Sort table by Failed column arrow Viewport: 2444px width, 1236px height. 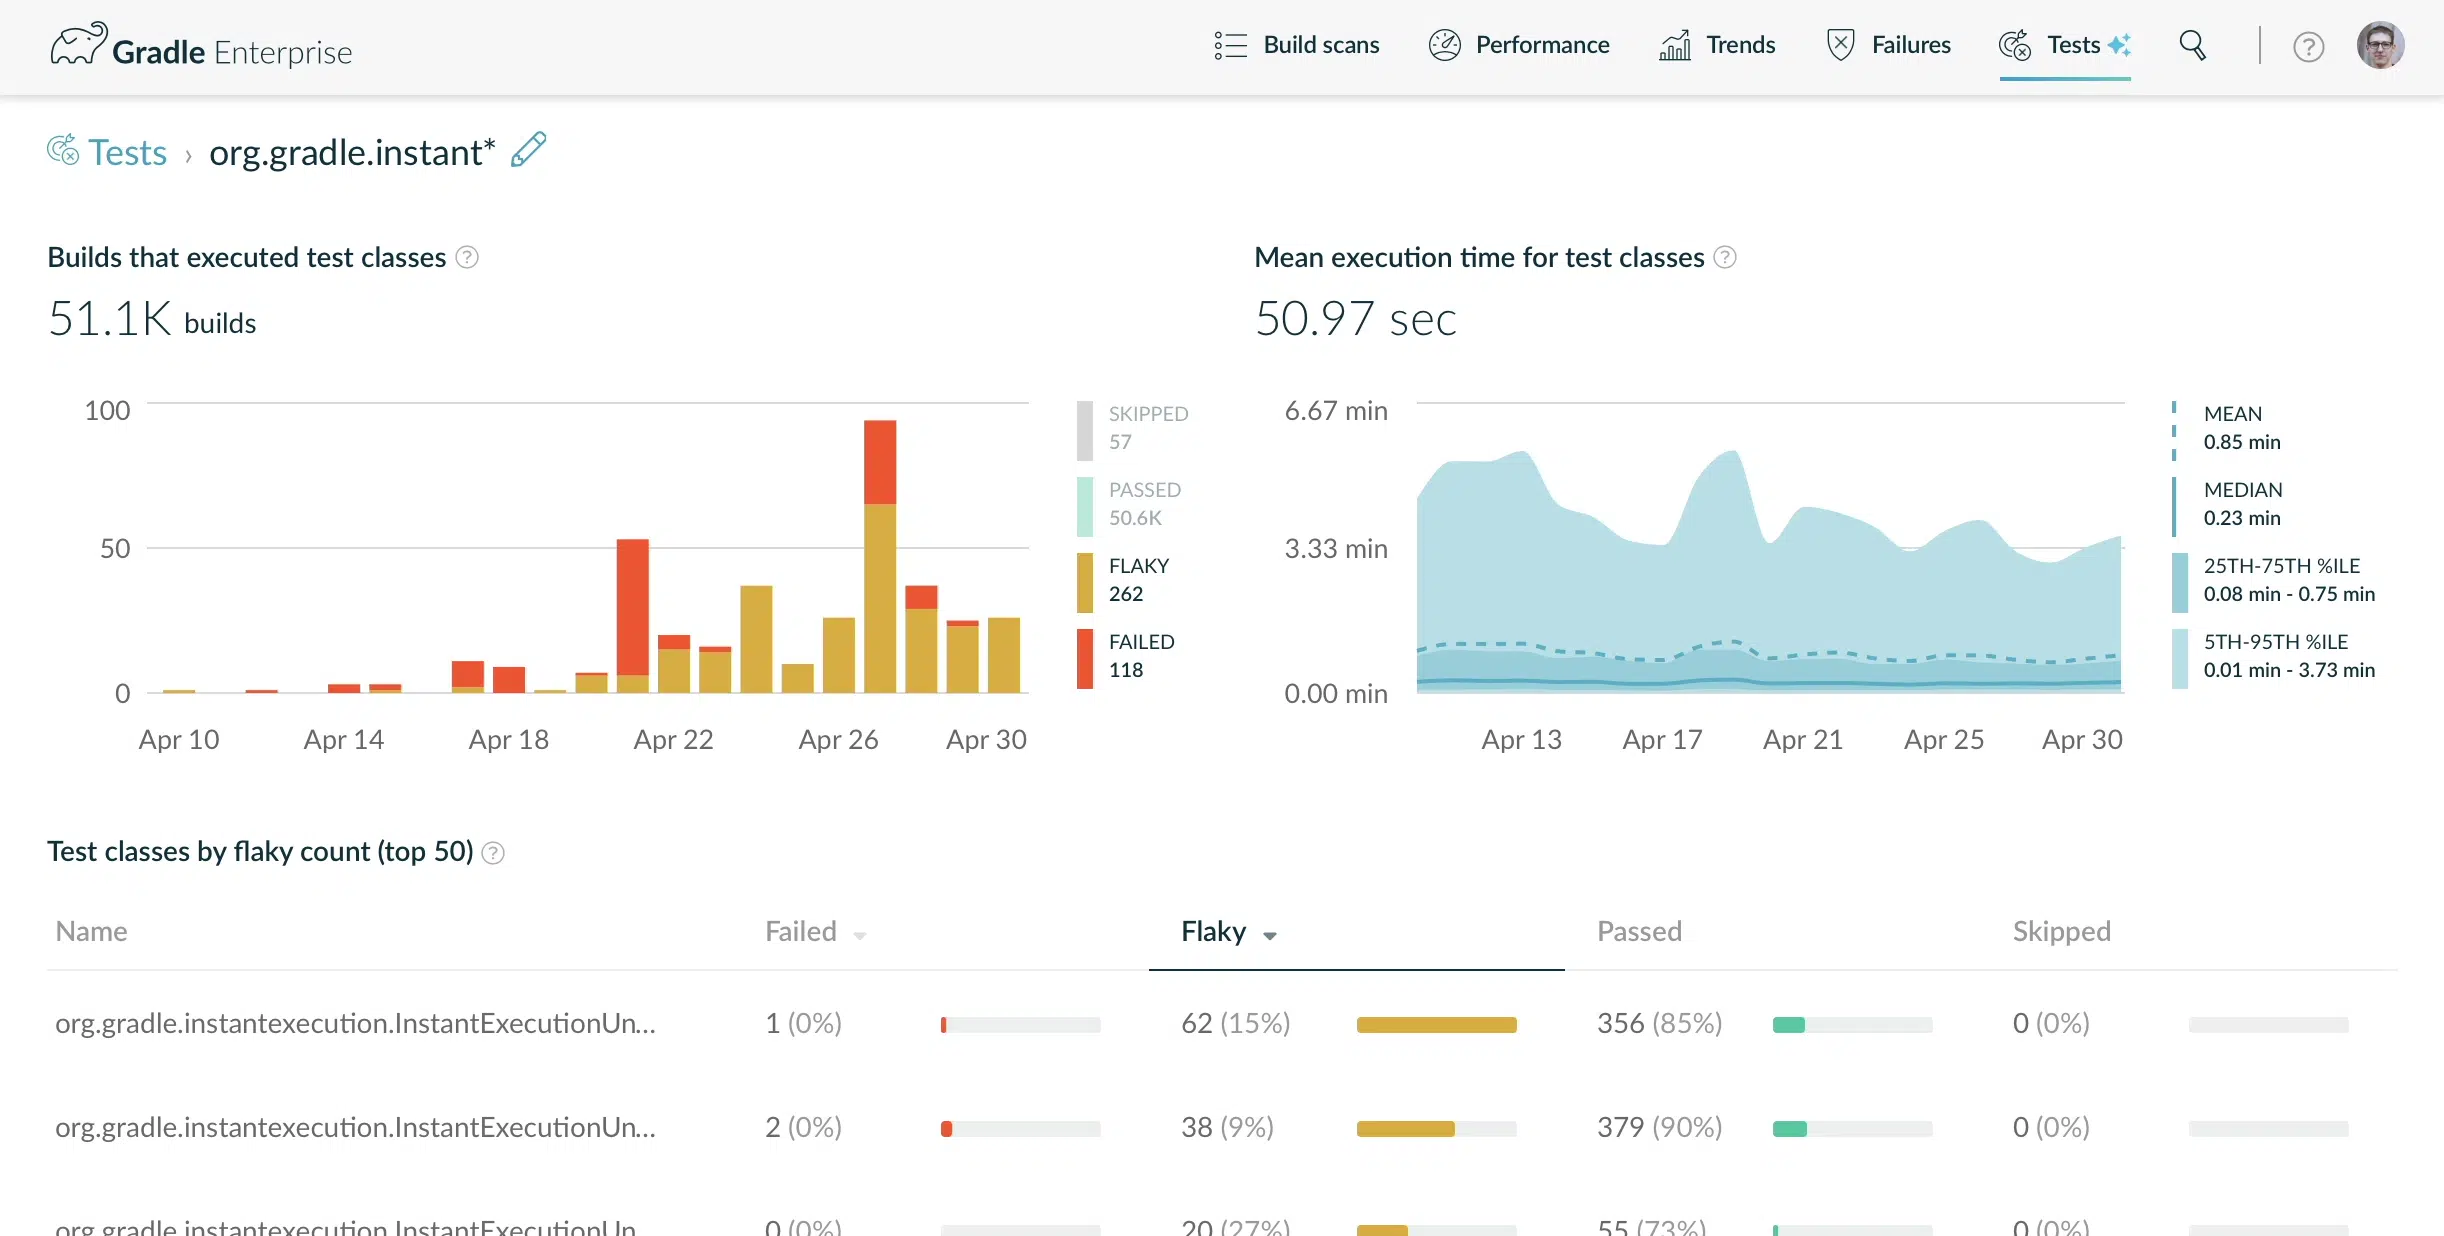[x=859, y=935]
